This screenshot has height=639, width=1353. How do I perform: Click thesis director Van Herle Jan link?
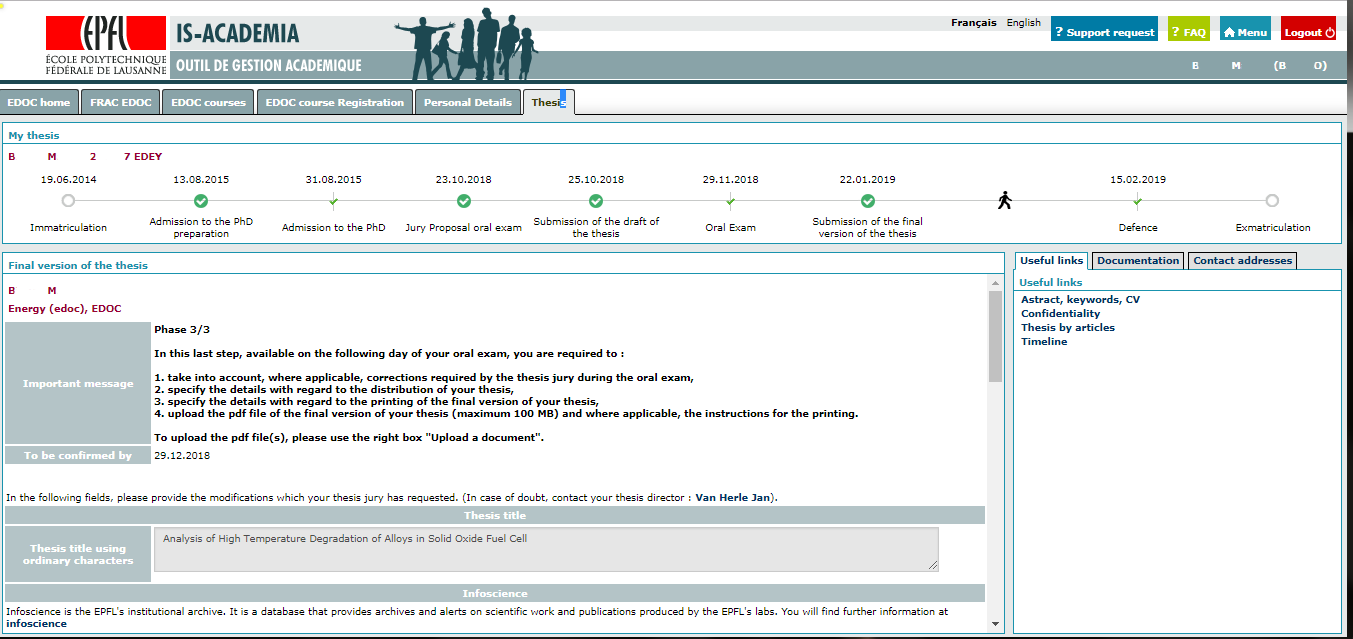point(733,497)
